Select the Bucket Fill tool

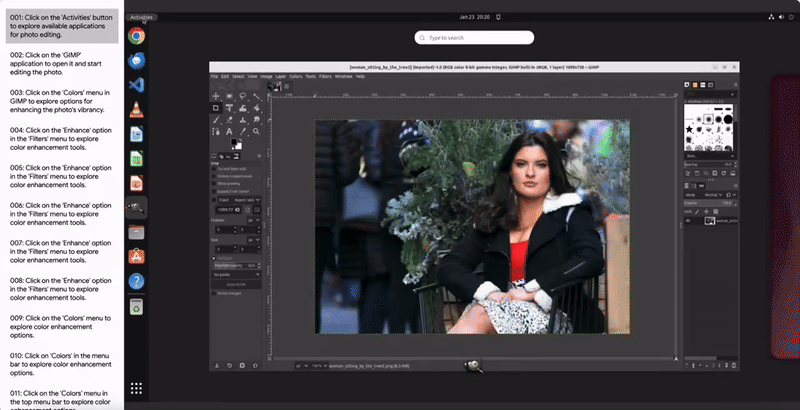tap(256, 108)
